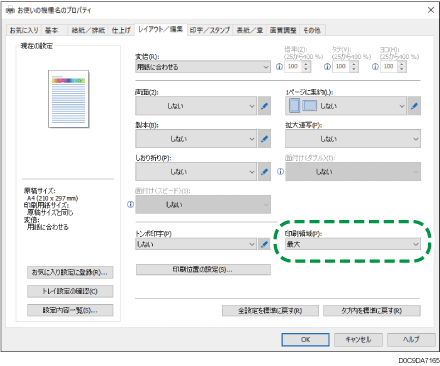
Task: Open the 両面 dropdown
Action: pos(196,106)
